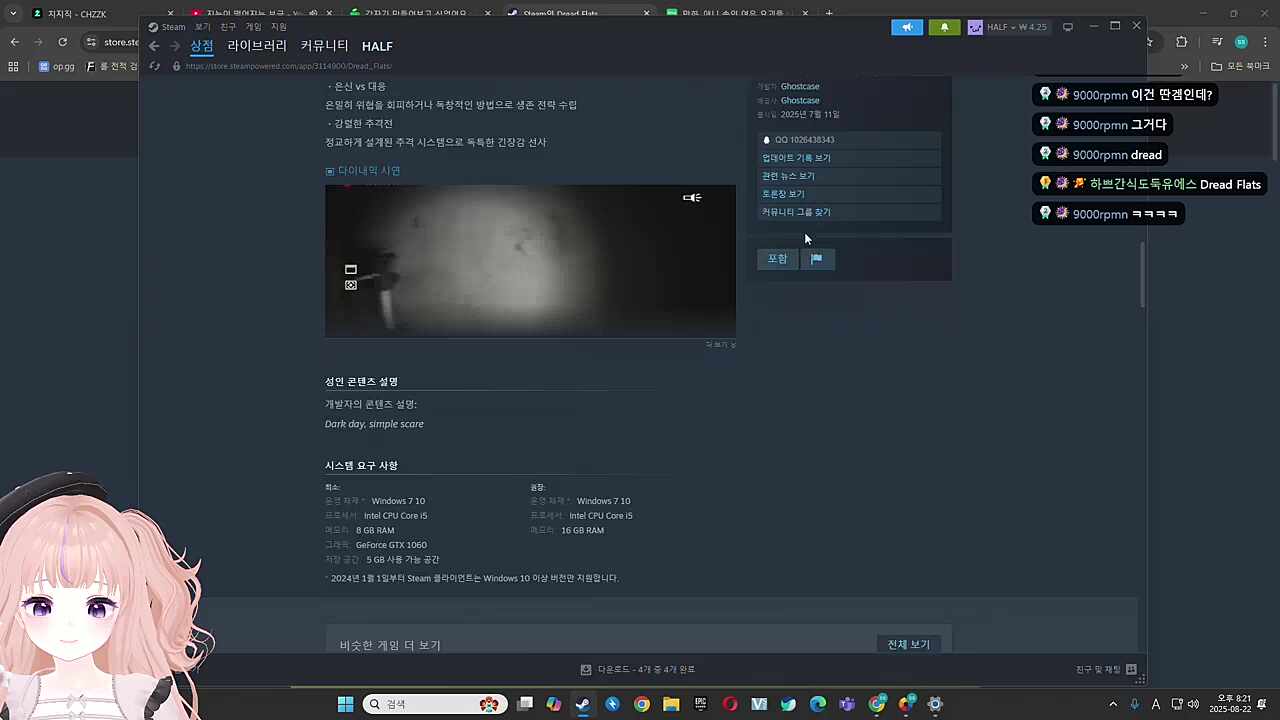Viewport: 1280px width, 720px height.
Task: Click the Steam announcements megaphone icon
Action: [x=907, y=27]
